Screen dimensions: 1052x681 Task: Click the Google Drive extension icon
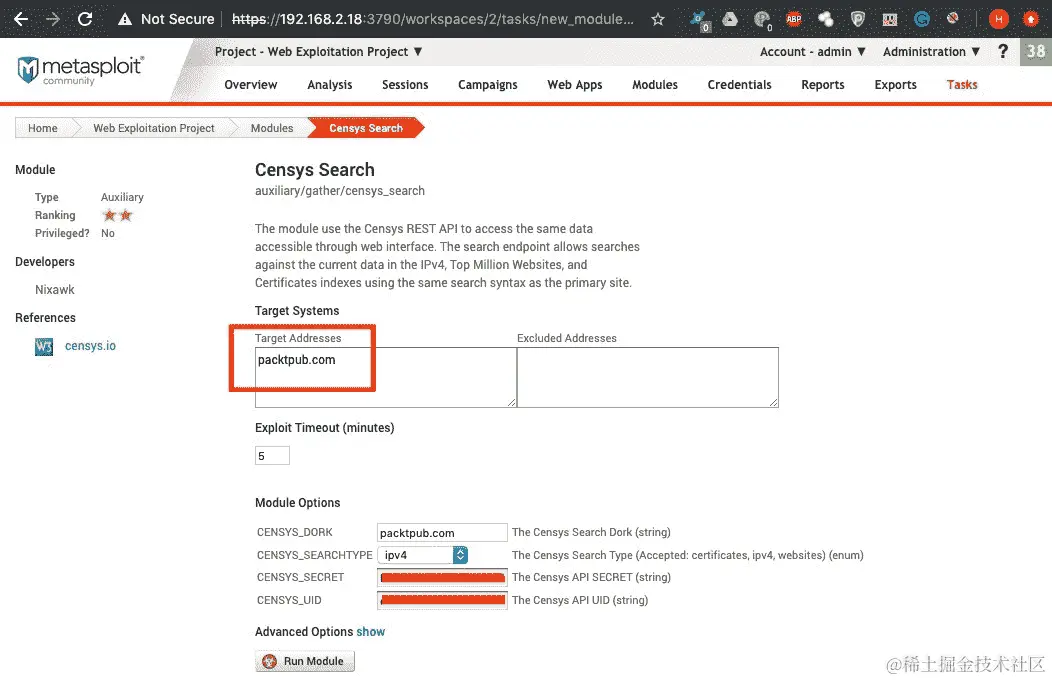click(730, 19)
